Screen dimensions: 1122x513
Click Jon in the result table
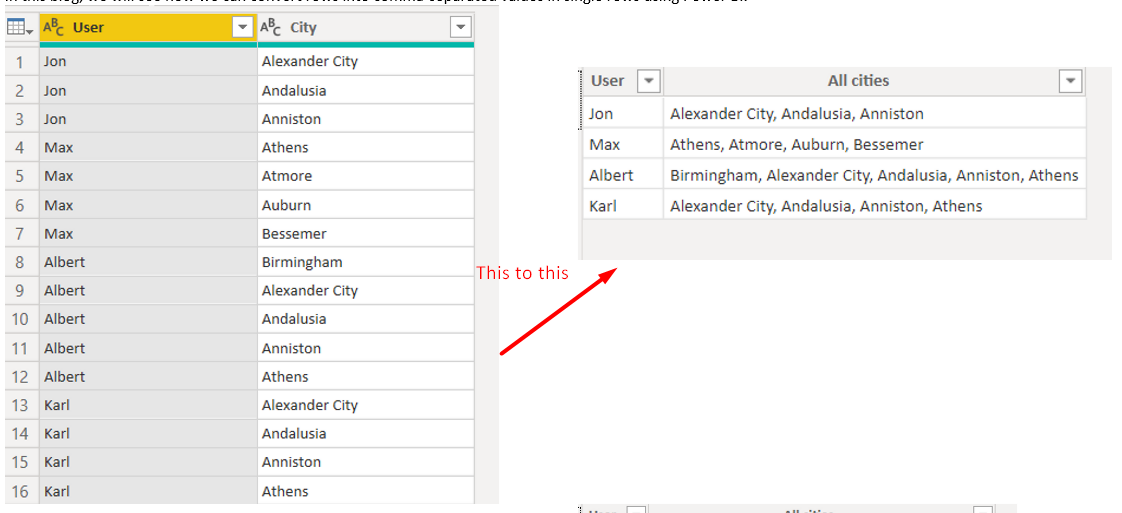pyautogui.click(x=623, y=113)
